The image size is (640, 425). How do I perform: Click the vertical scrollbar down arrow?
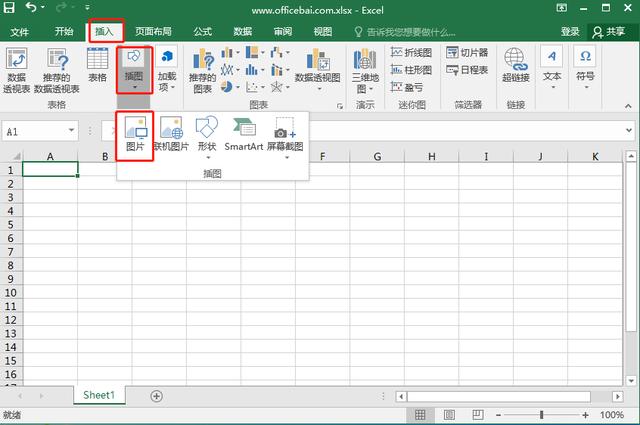tap(631, 380)
